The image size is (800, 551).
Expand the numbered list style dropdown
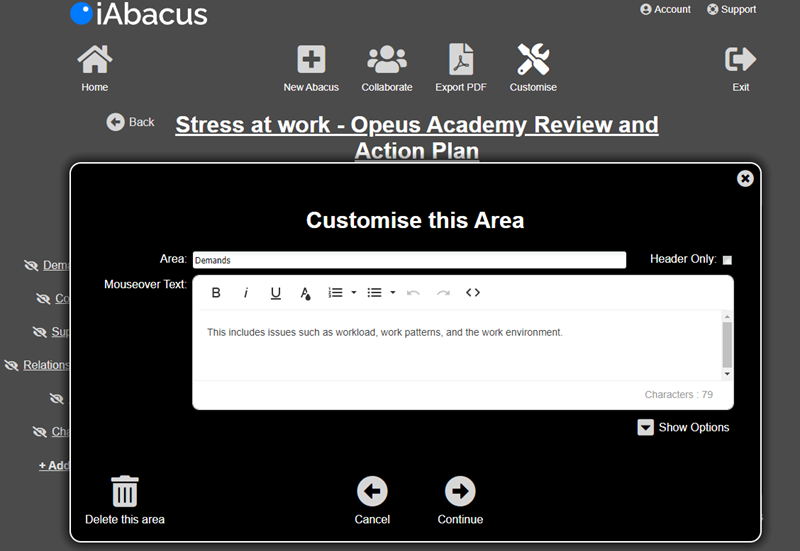354,293
